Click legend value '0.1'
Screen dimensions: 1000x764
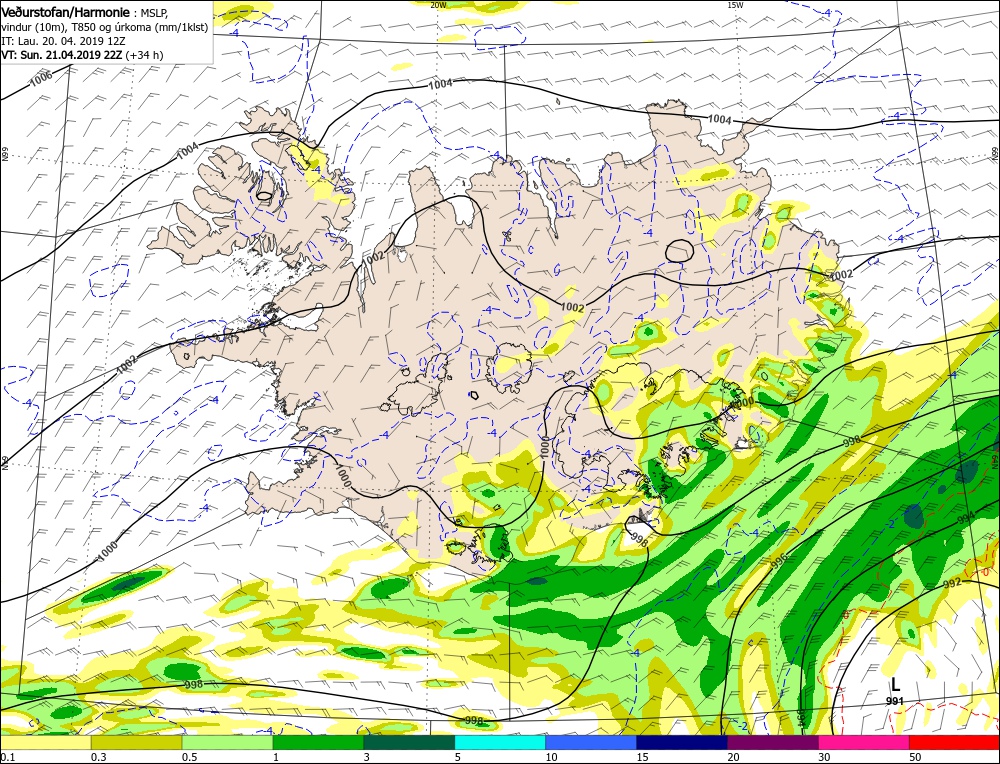click(7, 757)
